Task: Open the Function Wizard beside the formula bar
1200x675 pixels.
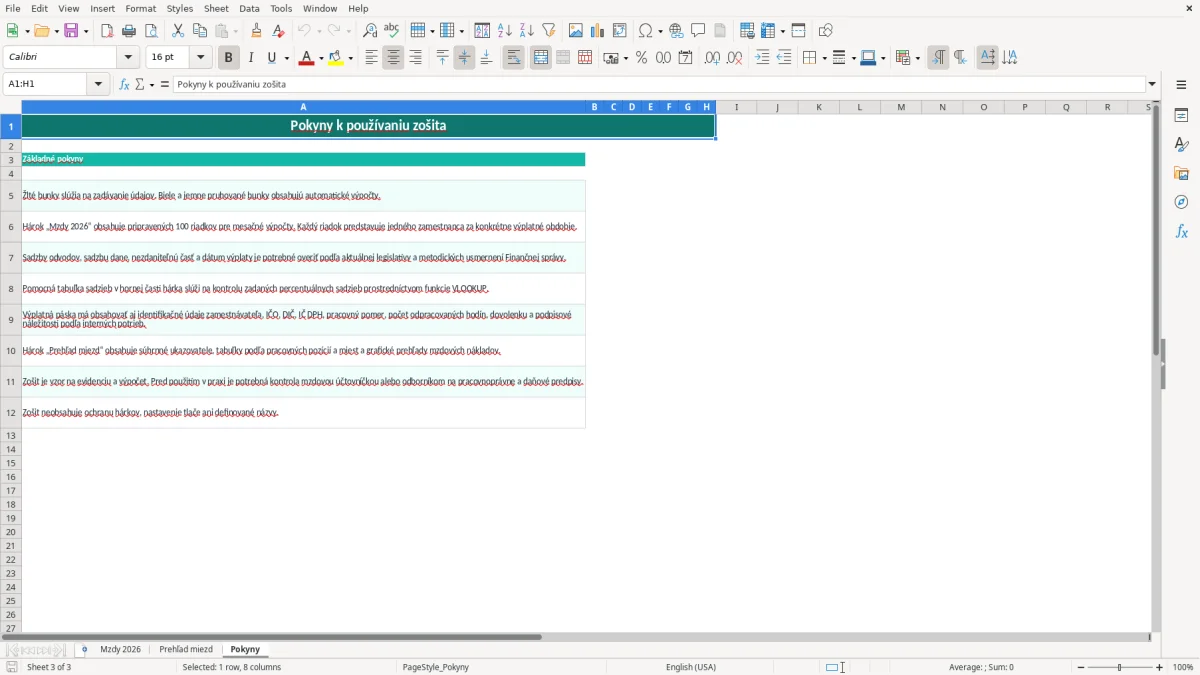Action: click(124, 84)
